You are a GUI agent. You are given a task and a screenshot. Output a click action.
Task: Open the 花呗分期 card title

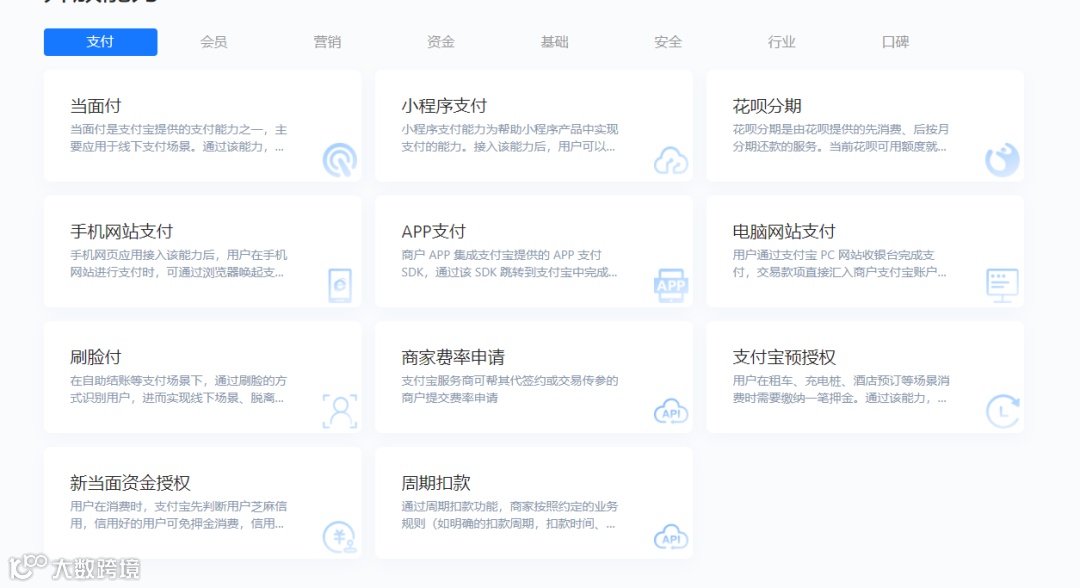tap(767, 106)
